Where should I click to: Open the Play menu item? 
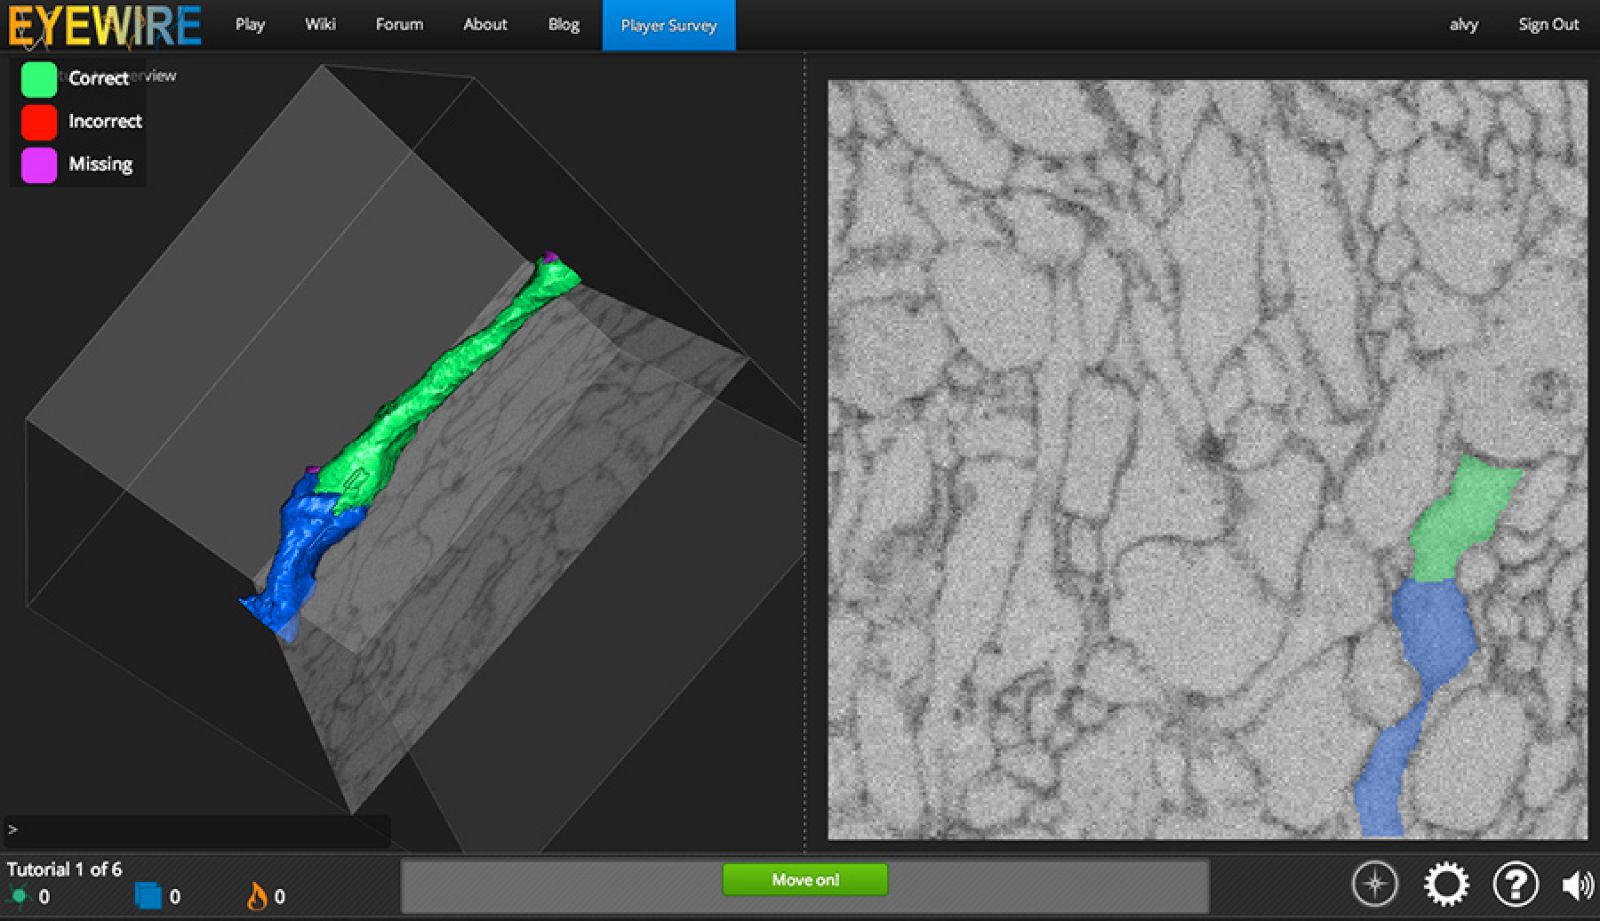250,24
